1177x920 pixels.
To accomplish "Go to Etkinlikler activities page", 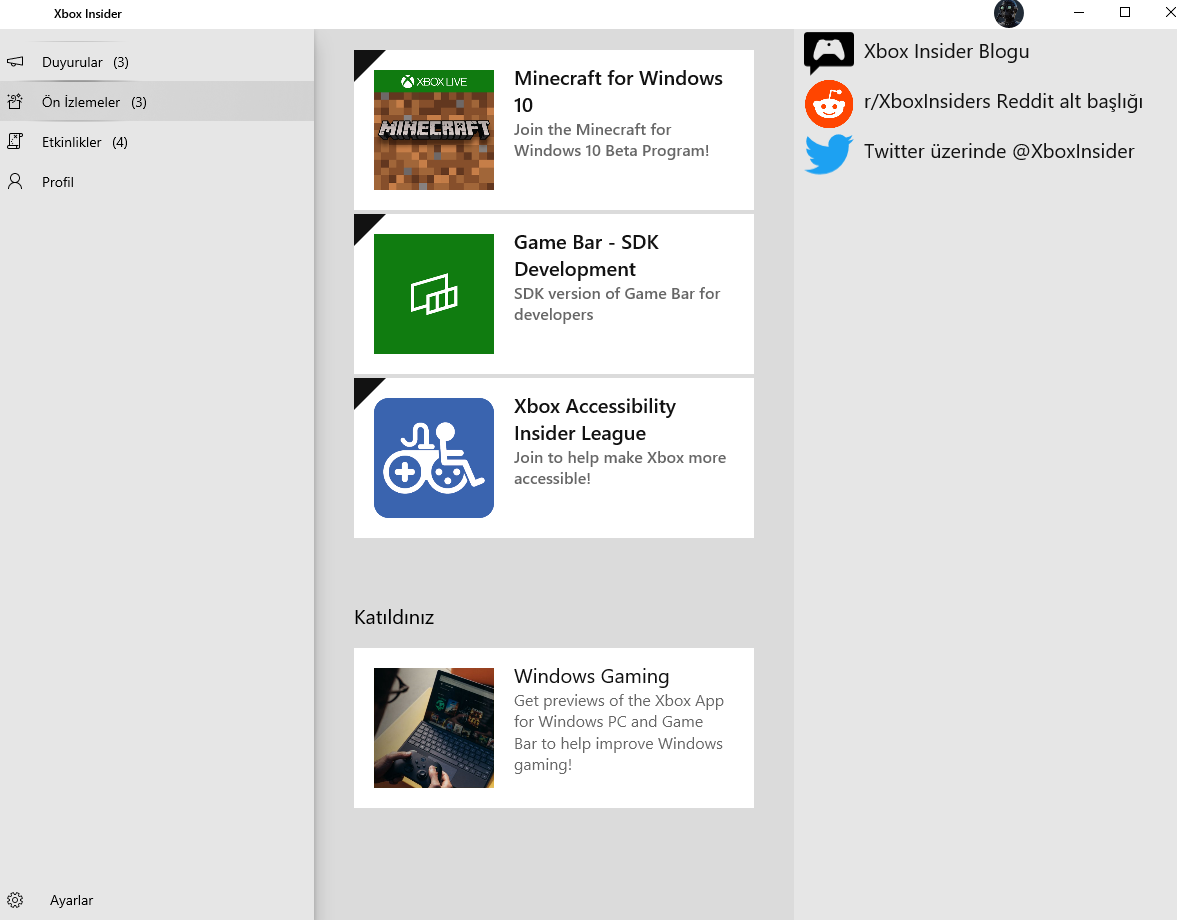I will point(157,142).
